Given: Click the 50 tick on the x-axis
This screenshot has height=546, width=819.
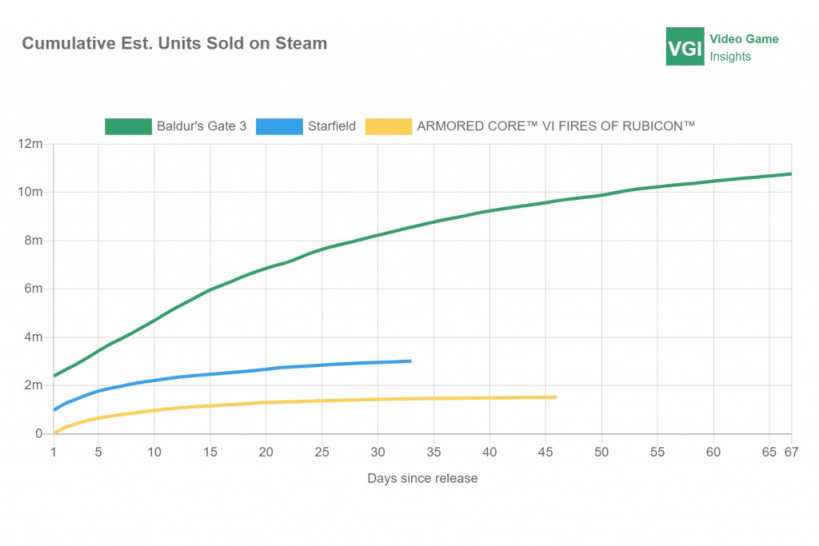Looking at the screenshot, I should tap(601, 452).
